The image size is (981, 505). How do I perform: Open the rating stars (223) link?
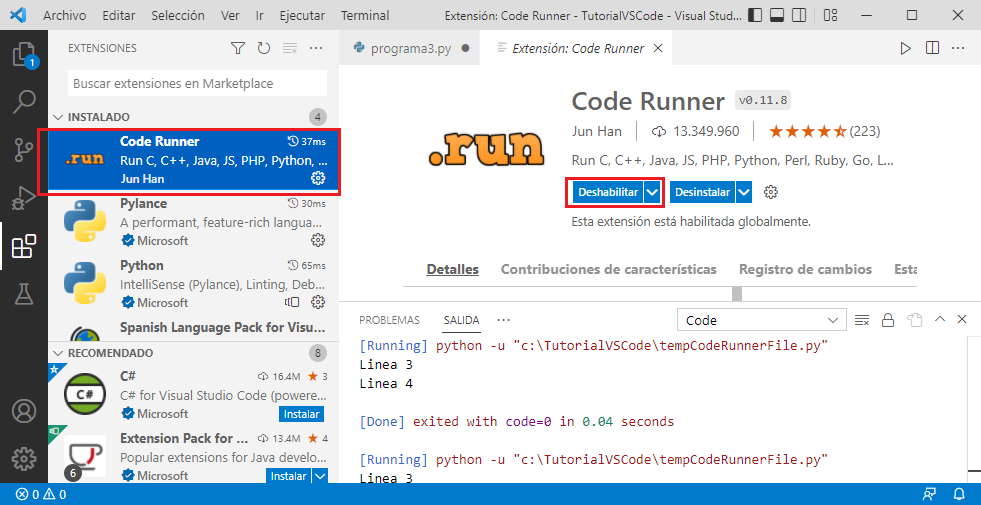(x=824, y=131)
